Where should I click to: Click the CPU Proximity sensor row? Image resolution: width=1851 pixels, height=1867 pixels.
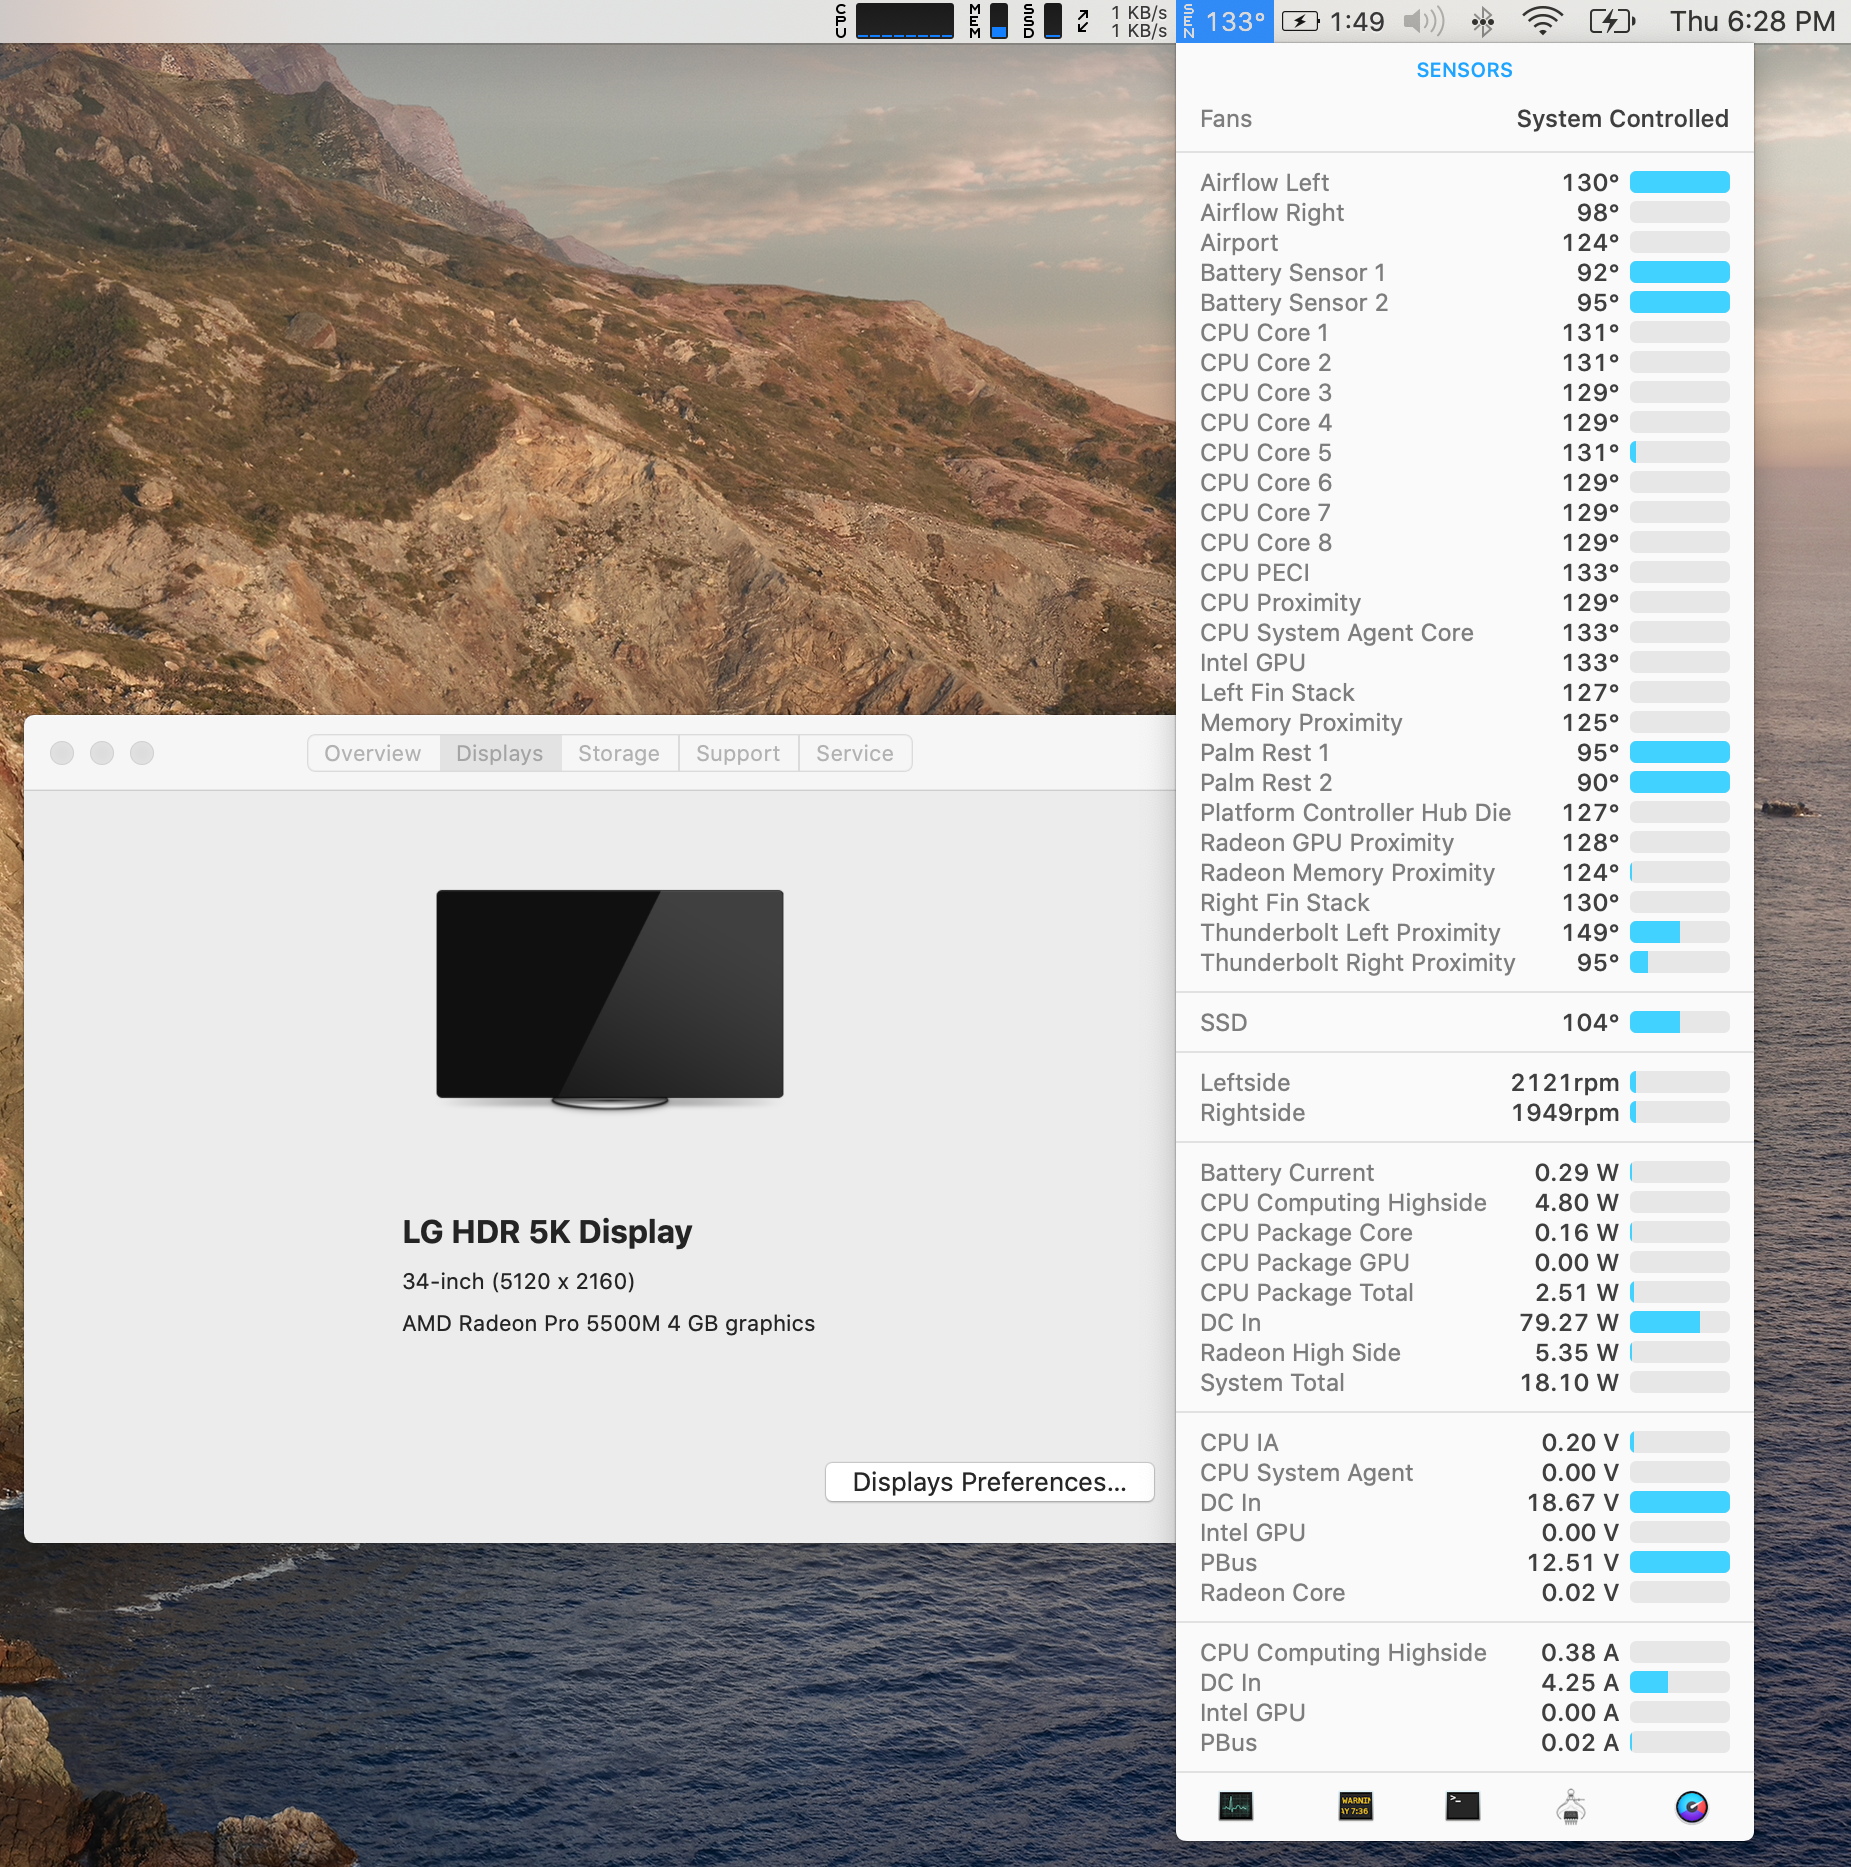coord(1464,602)
